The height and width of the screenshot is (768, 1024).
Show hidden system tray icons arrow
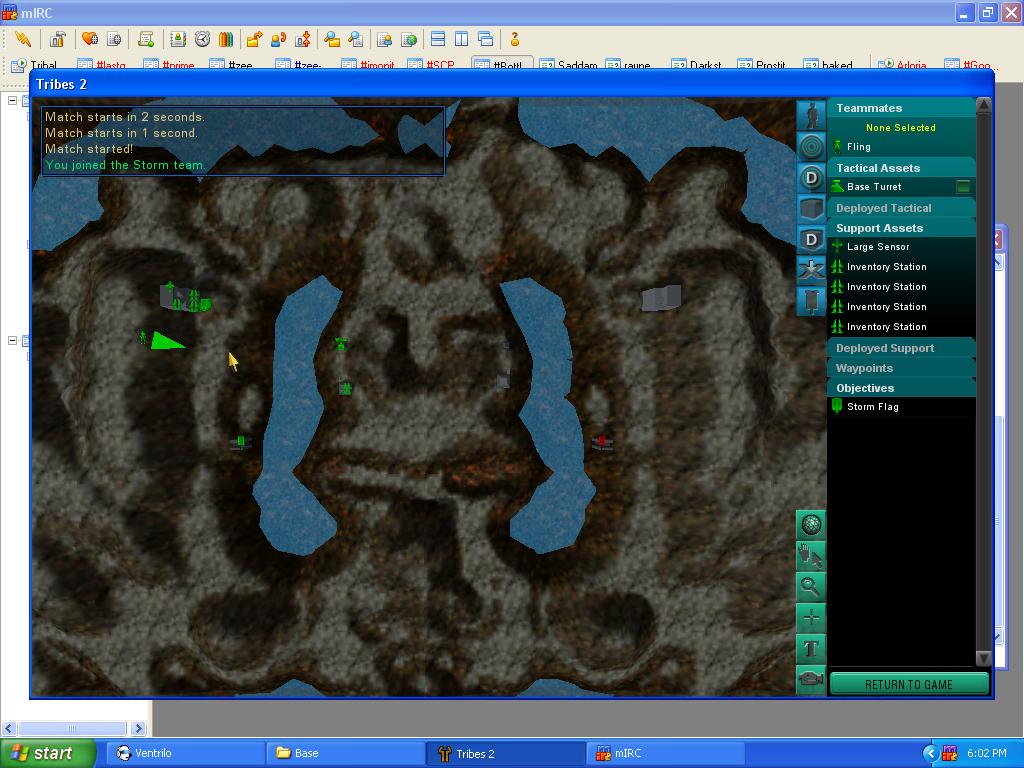pos(930,754)
